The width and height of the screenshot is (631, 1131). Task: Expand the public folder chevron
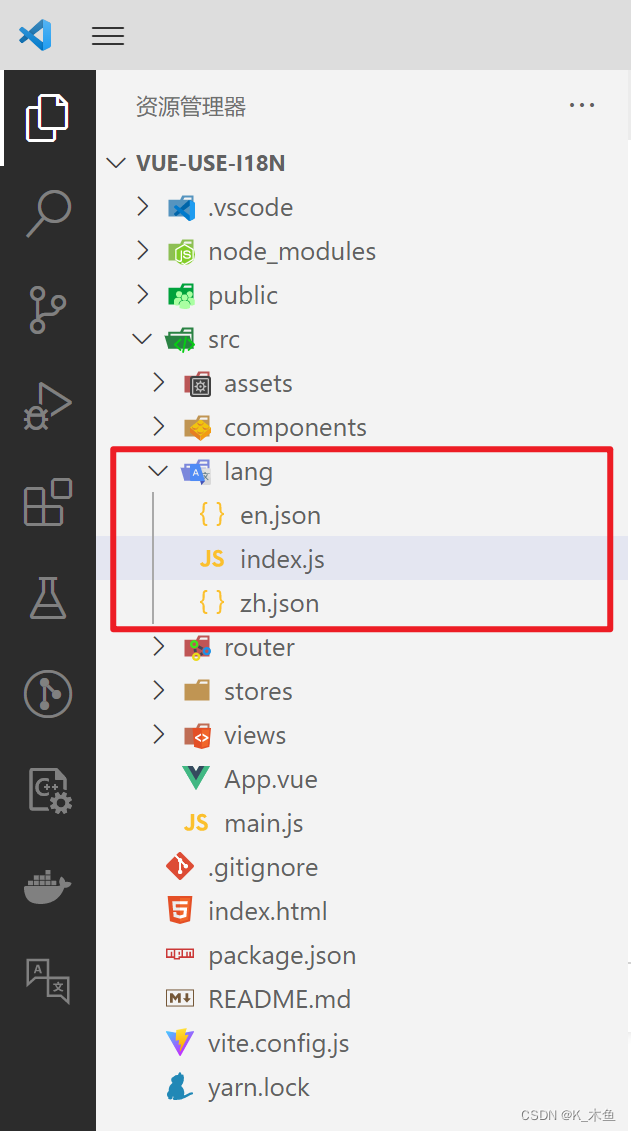(144, 295)
